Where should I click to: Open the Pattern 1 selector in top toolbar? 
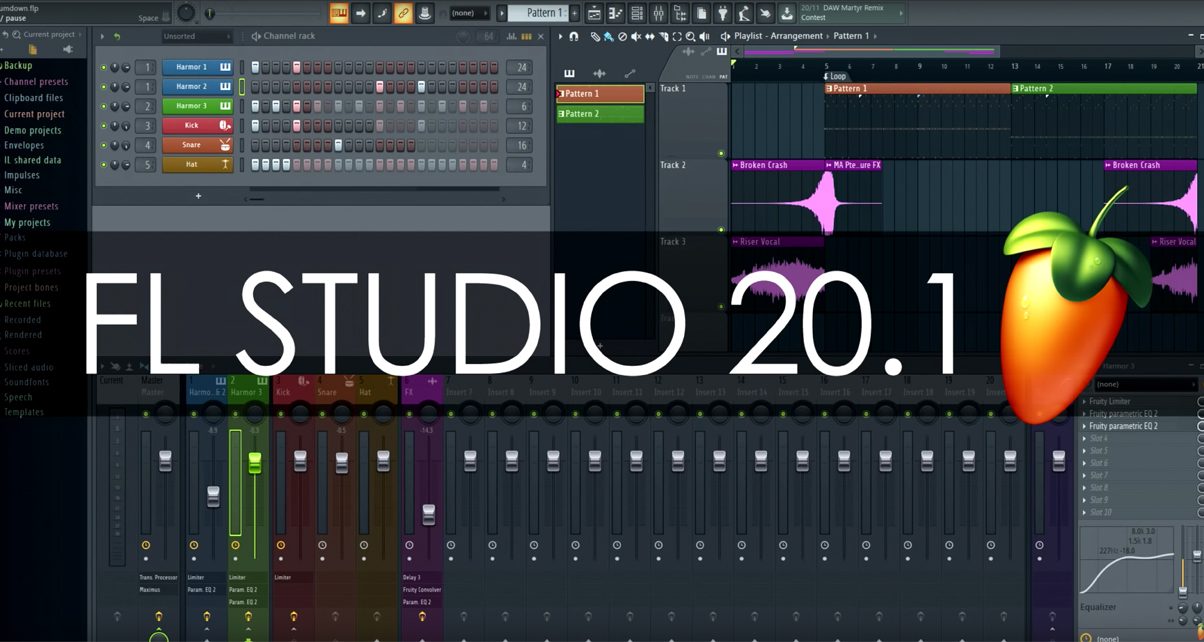point(538,13)
